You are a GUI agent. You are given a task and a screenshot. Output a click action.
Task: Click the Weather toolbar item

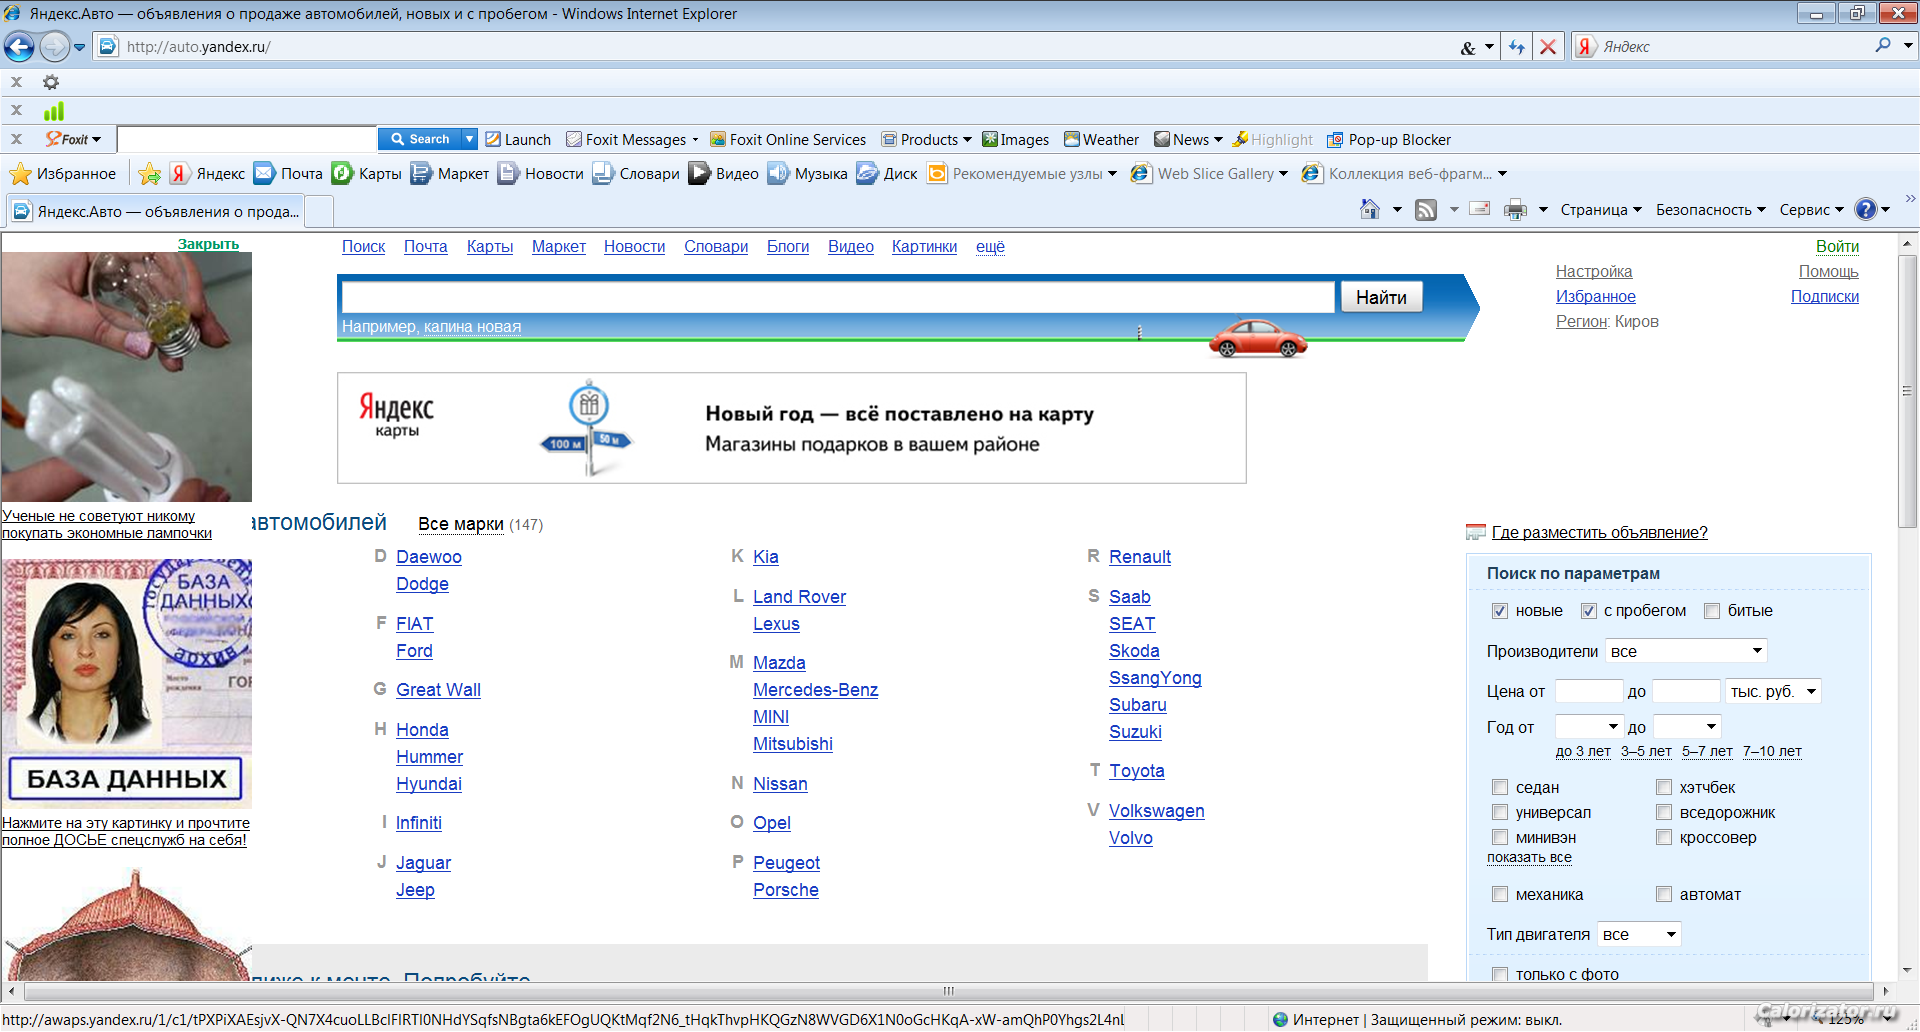pyautogui.click(x=1101, y=139)
